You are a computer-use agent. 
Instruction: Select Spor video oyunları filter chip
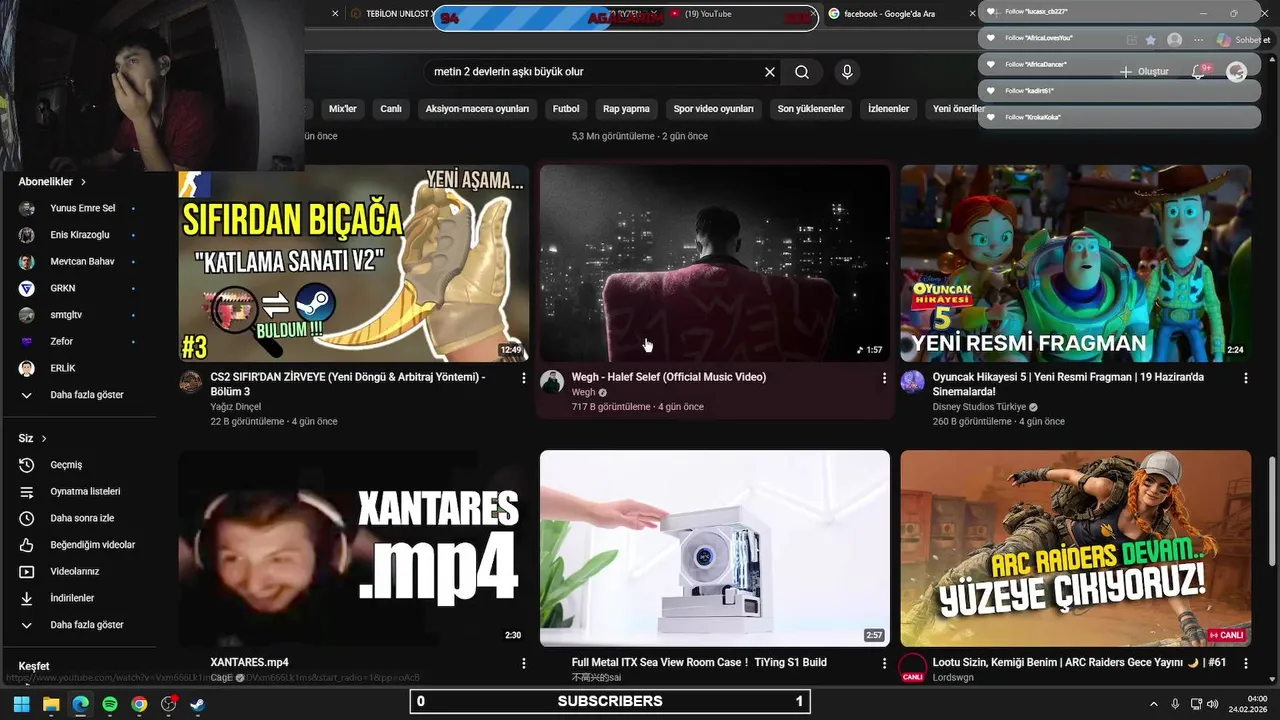click(x=714, y=109)
